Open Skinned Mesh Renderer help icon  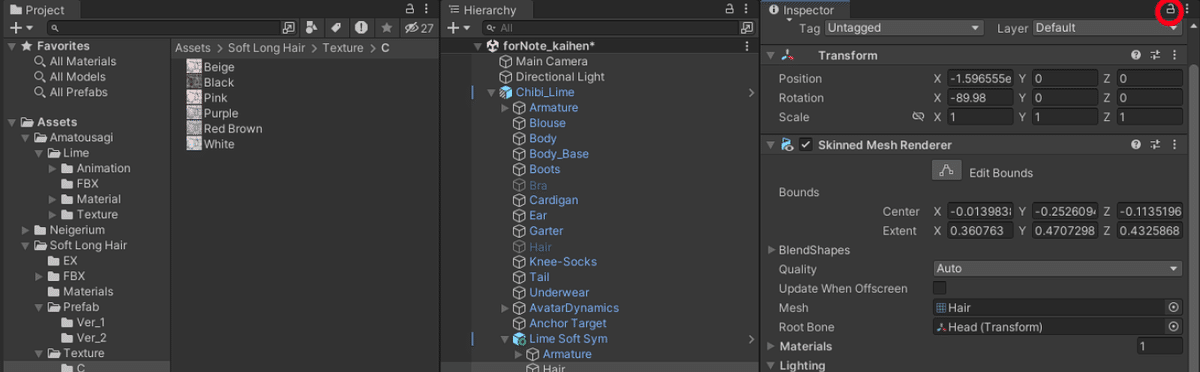pos(1136,145)
